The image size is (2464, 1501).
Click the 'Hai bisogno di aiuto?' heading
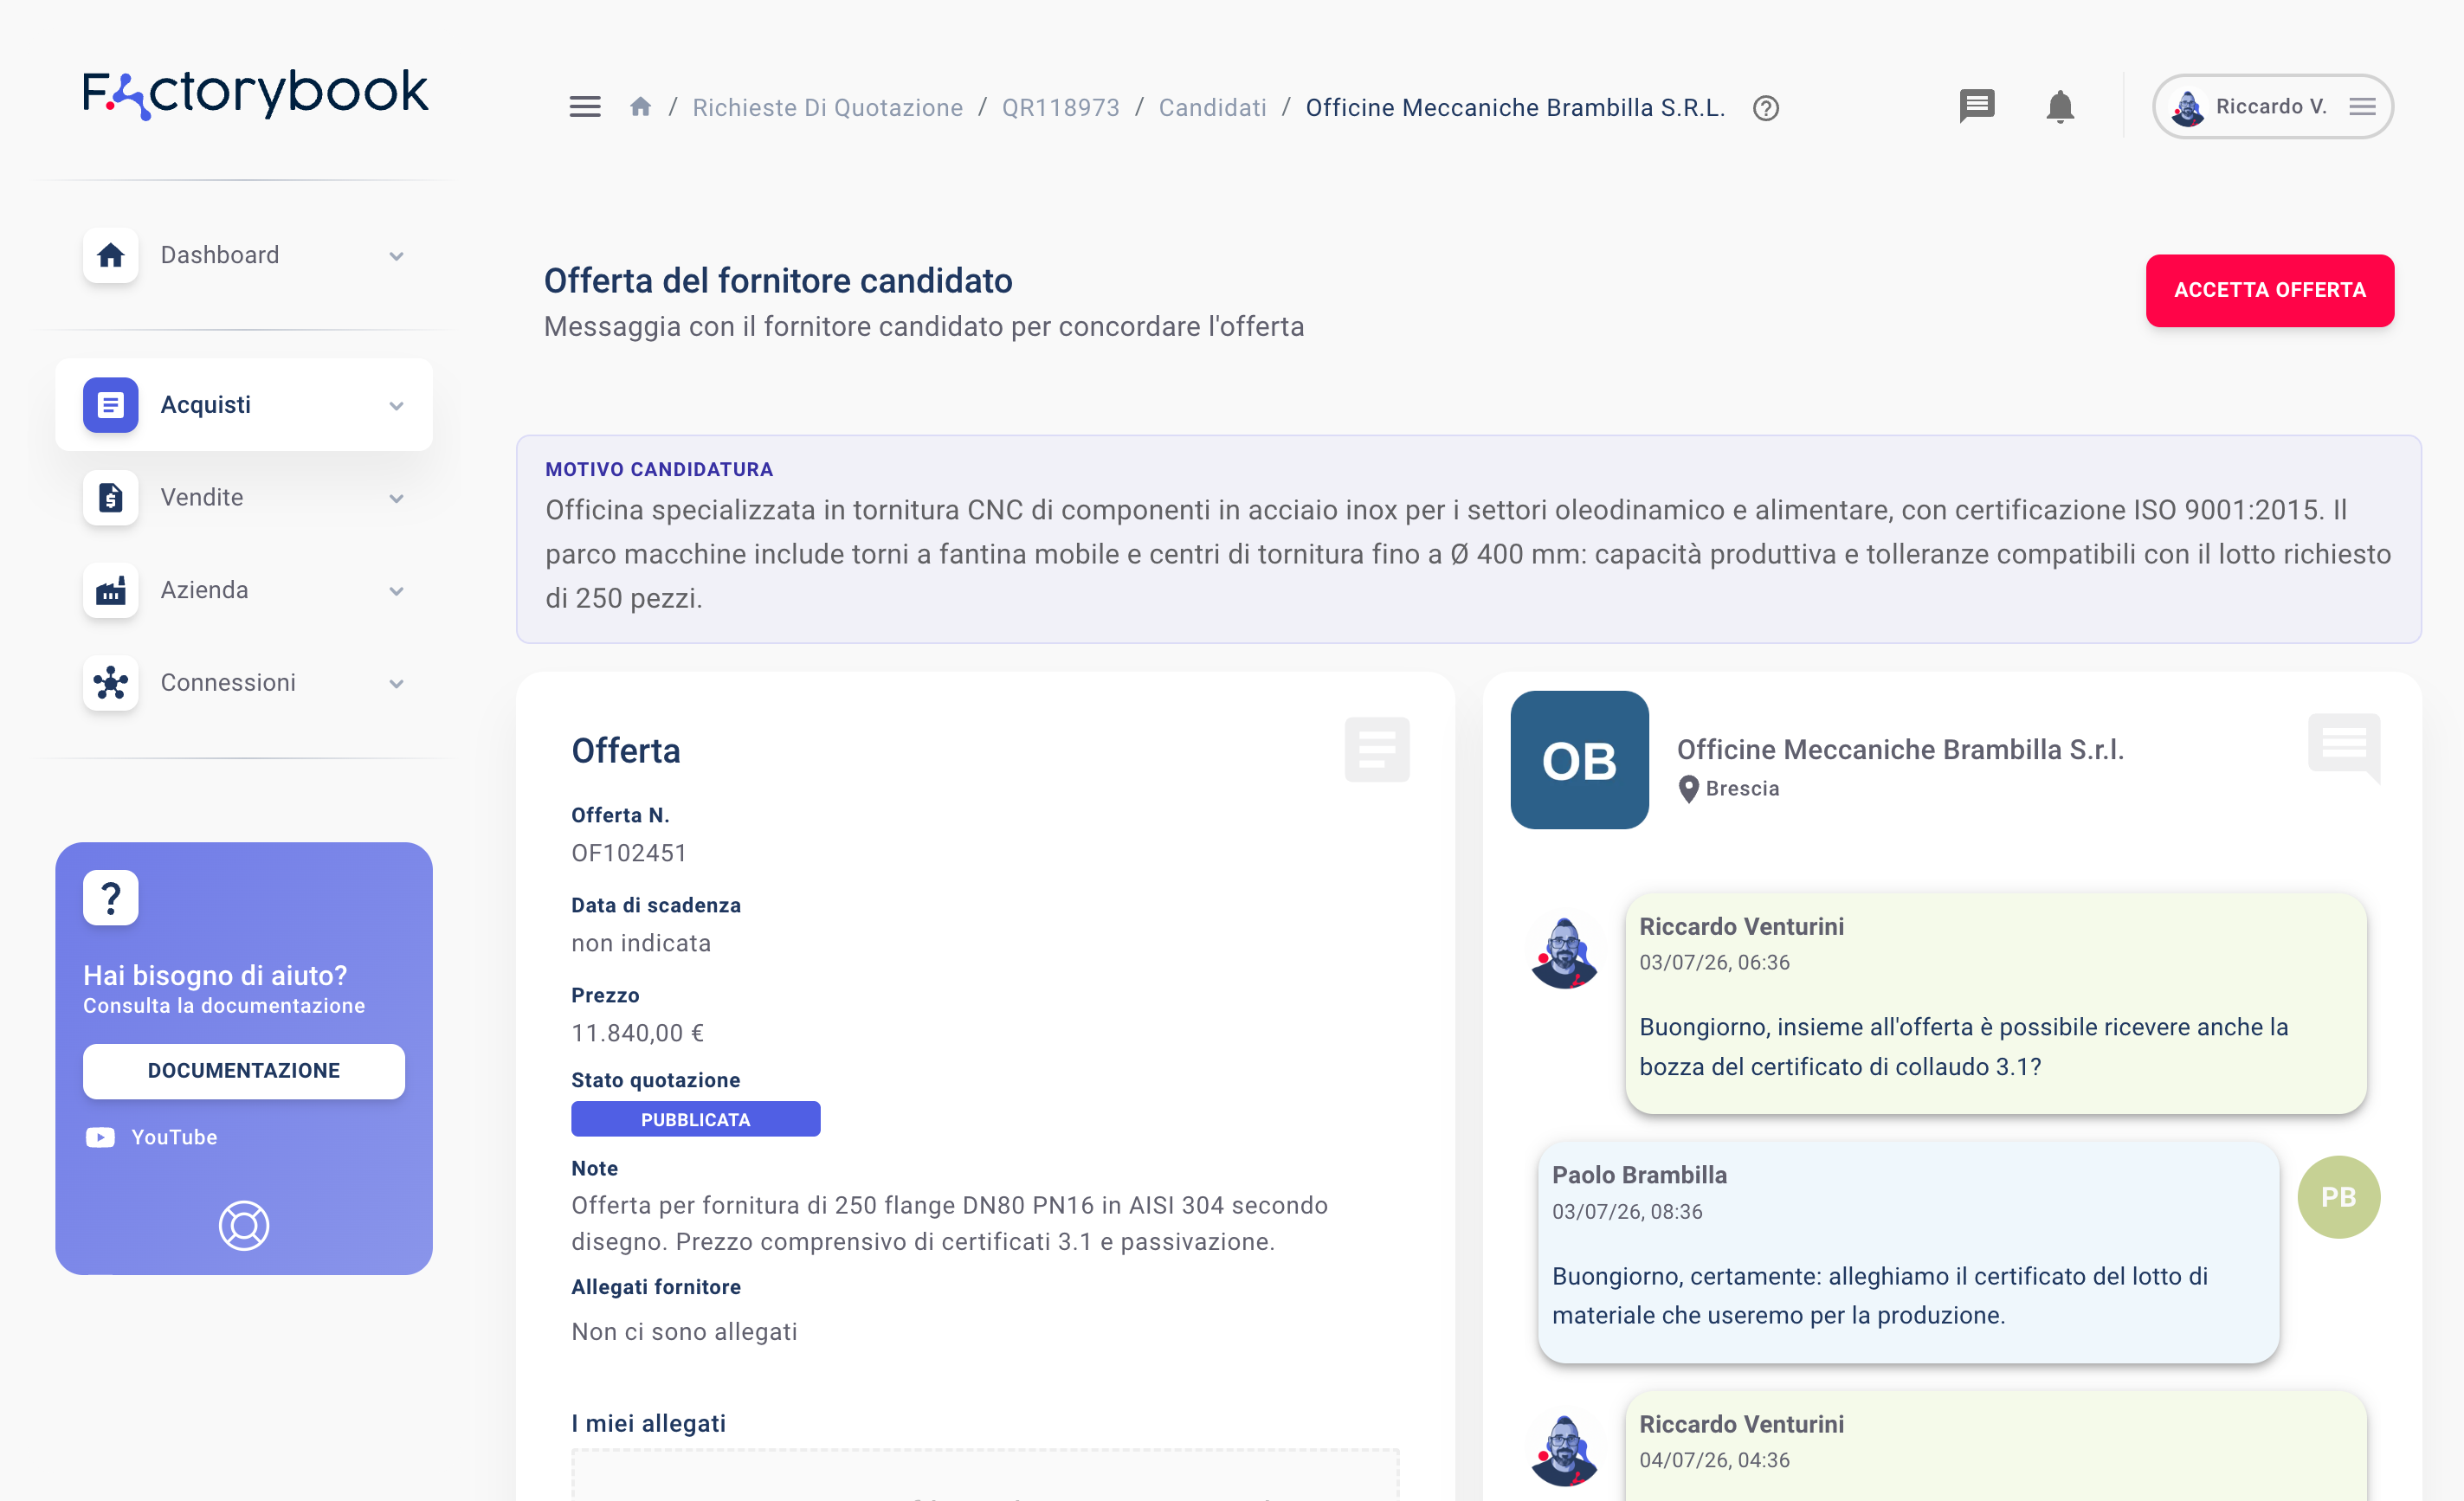(x=215, y=976)
